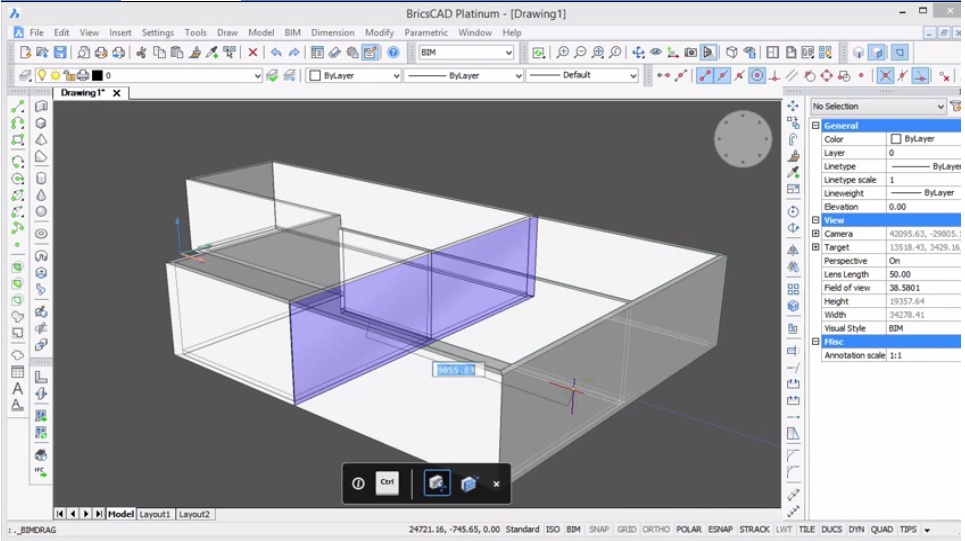Open Print Preview from toolbar

pos(83,52)
